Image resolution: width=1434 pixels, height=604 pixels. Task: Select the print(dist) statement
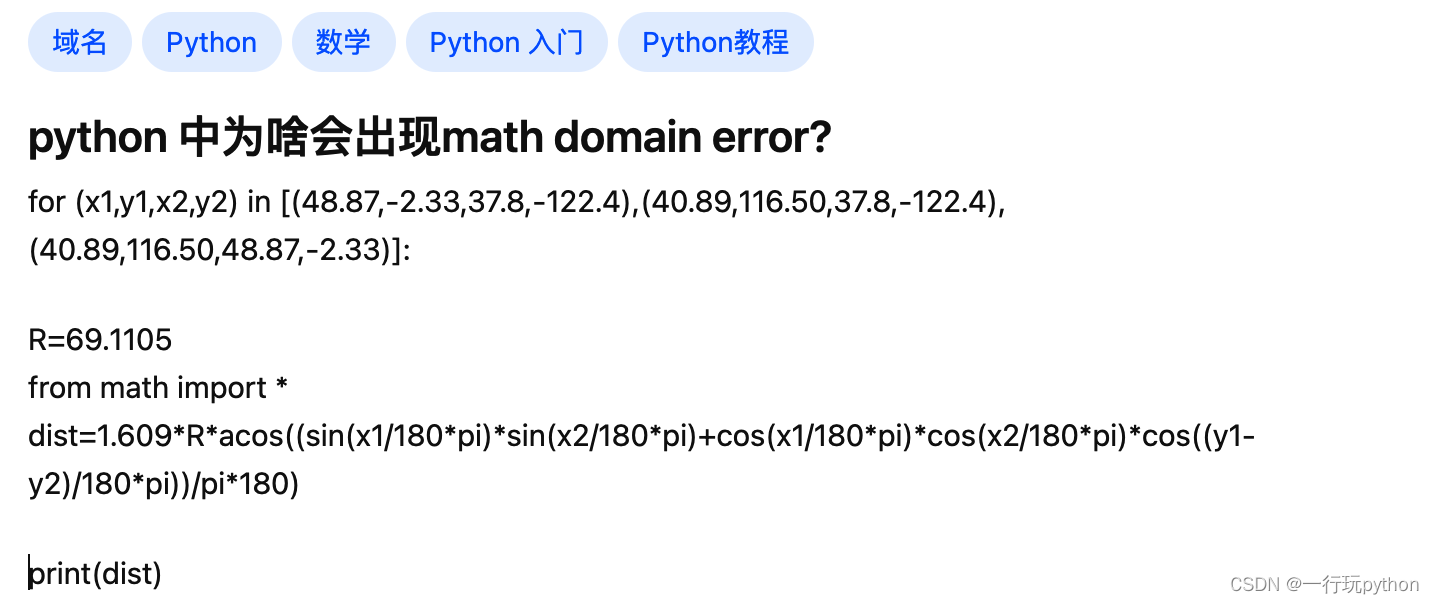click(x=95, y=573)
